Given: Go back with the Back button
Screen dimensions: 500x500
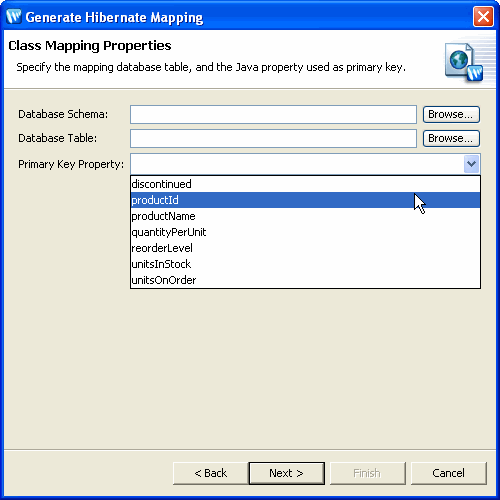Looking at the screenshot, I should 211,473.
